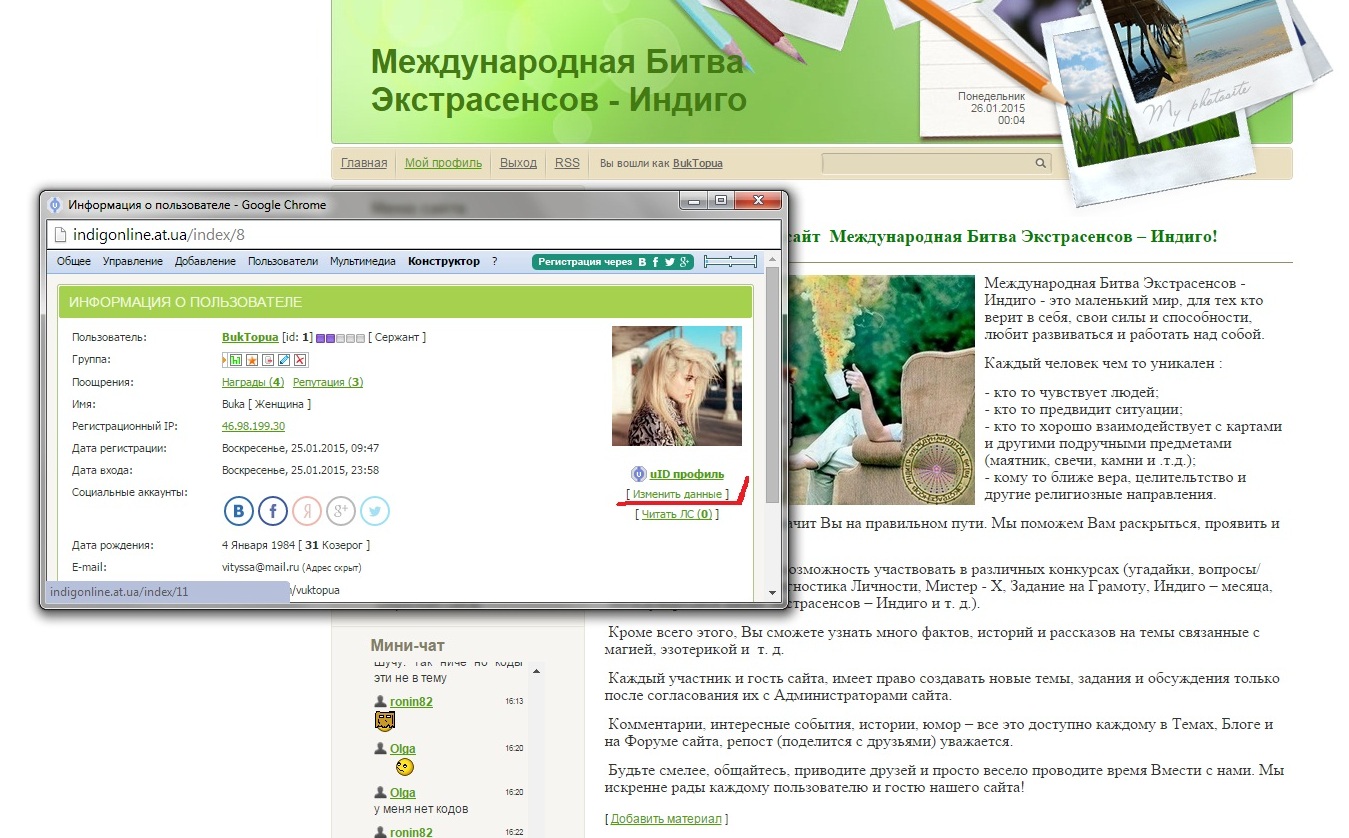Click popup window vertical scrollbar

pyautogui.click(x=771, y=385)
